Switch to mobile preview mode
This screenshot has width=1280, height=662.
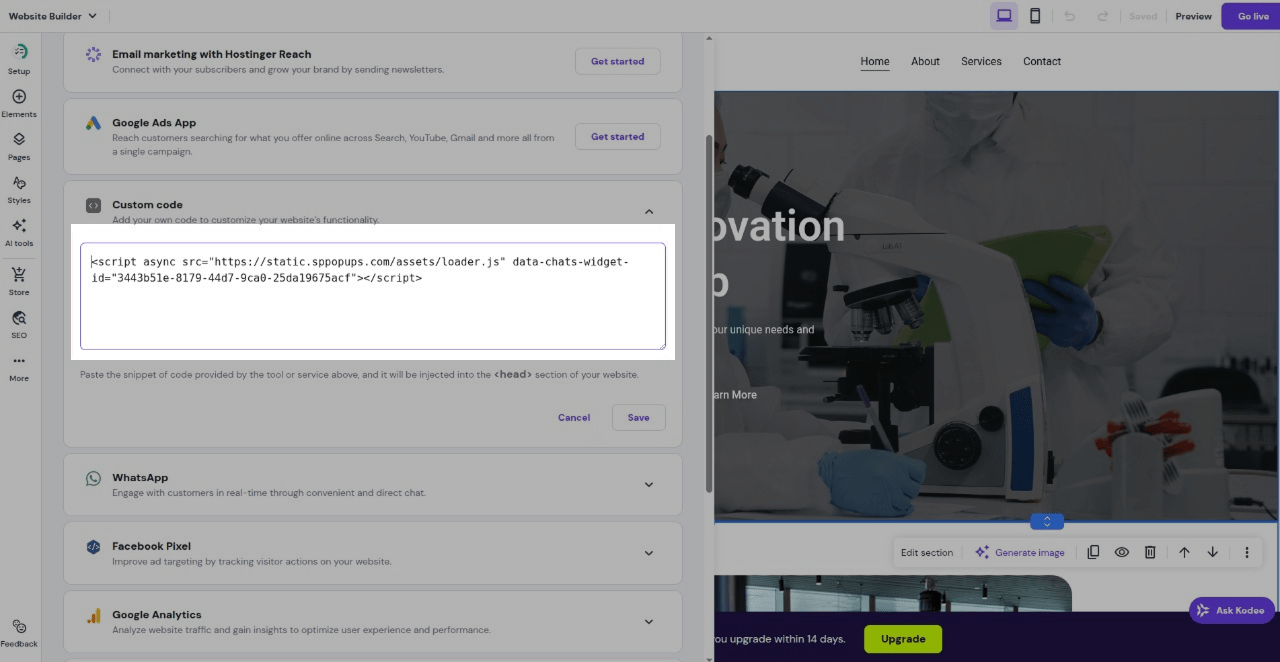[1035, 16]
